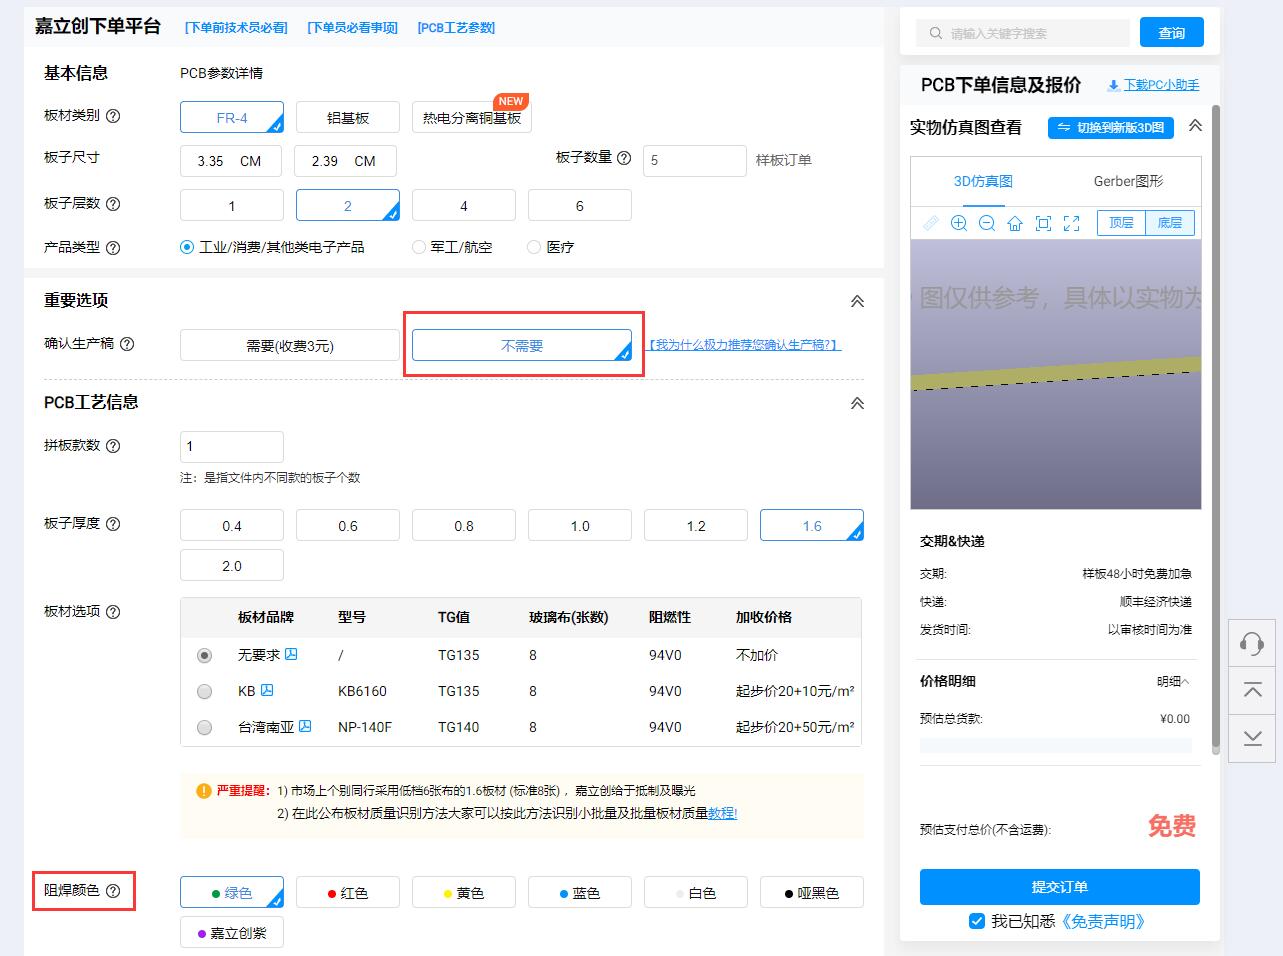Jump to page top arrow icon

(x=1252, y=691)
